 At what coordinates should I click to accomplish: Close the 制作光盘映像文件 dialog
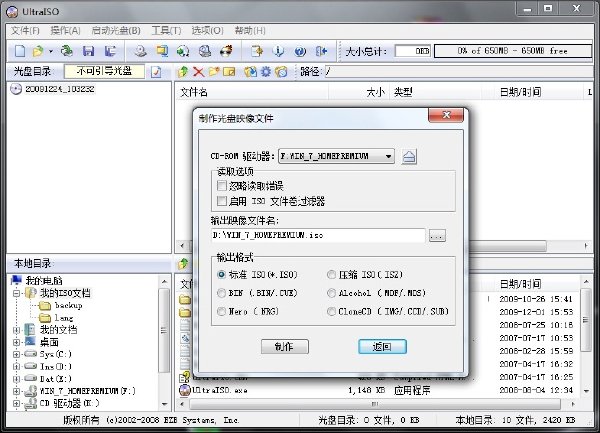pos(446,115)
